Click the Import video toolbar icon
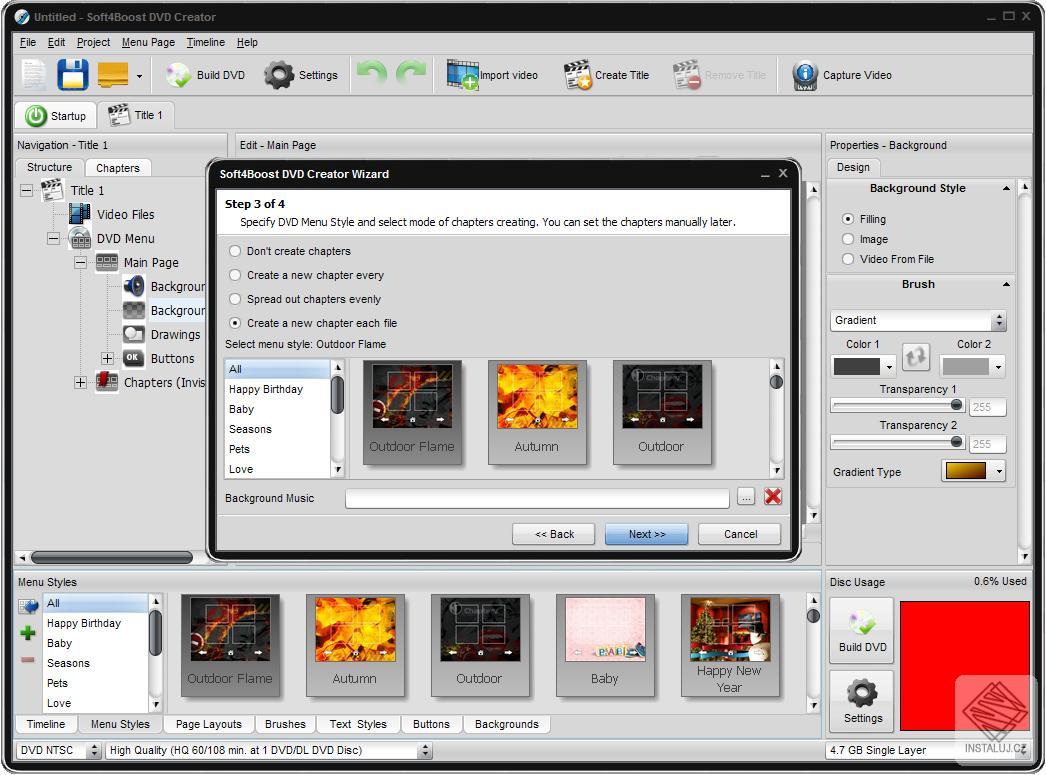The width and height of the screenshot is (1046, 775). 493,74
